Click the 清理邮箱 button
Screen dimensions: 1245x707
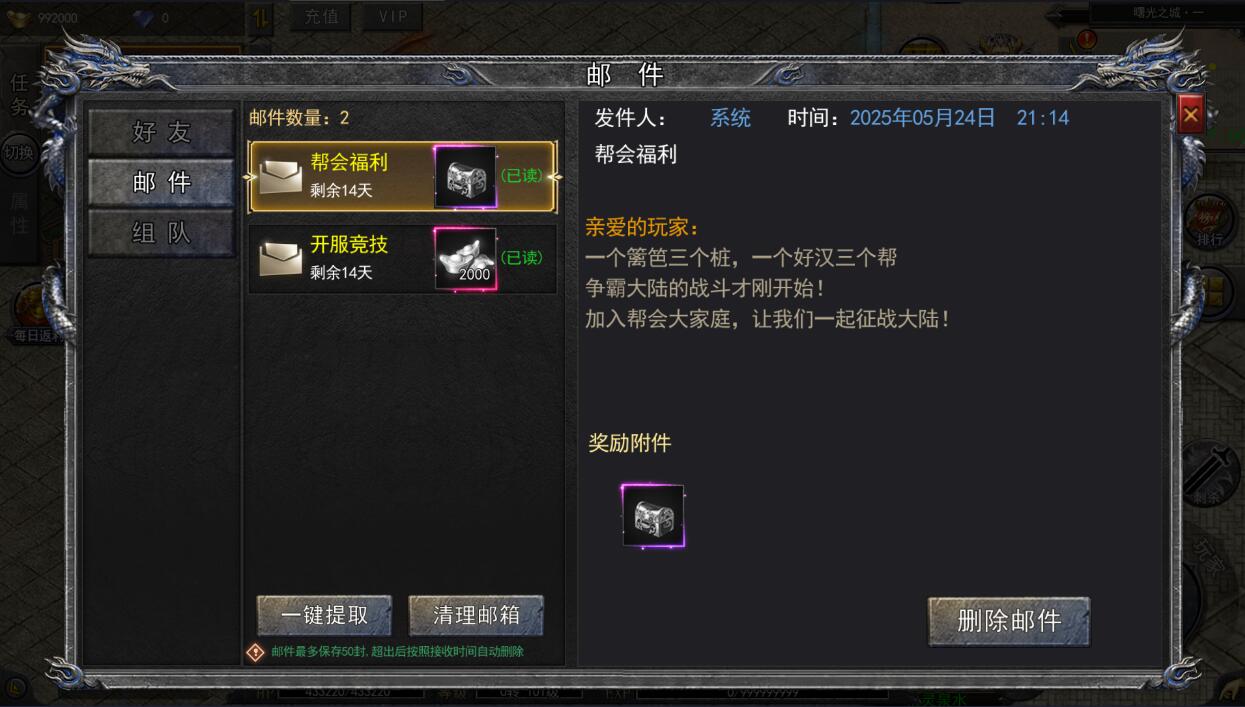click(x=476, y=616)
